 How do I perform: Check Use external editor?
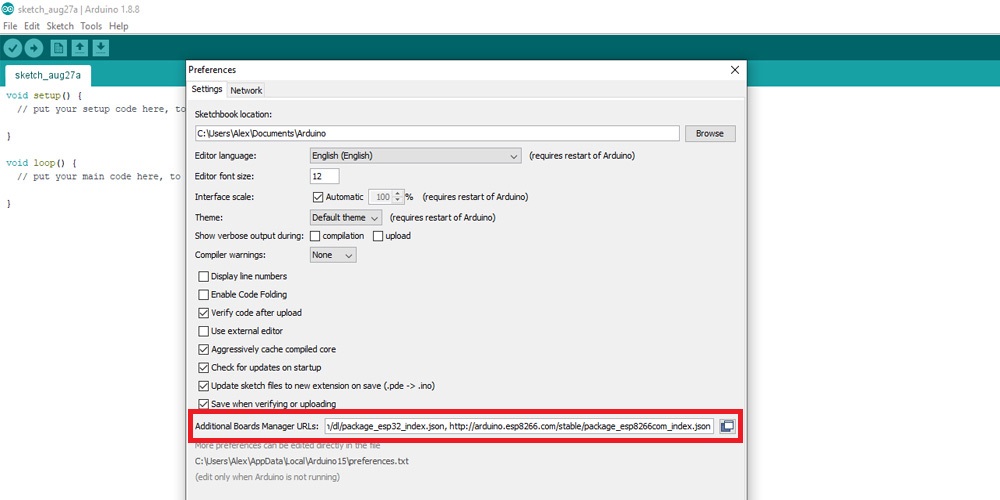(x=203, y=332)
